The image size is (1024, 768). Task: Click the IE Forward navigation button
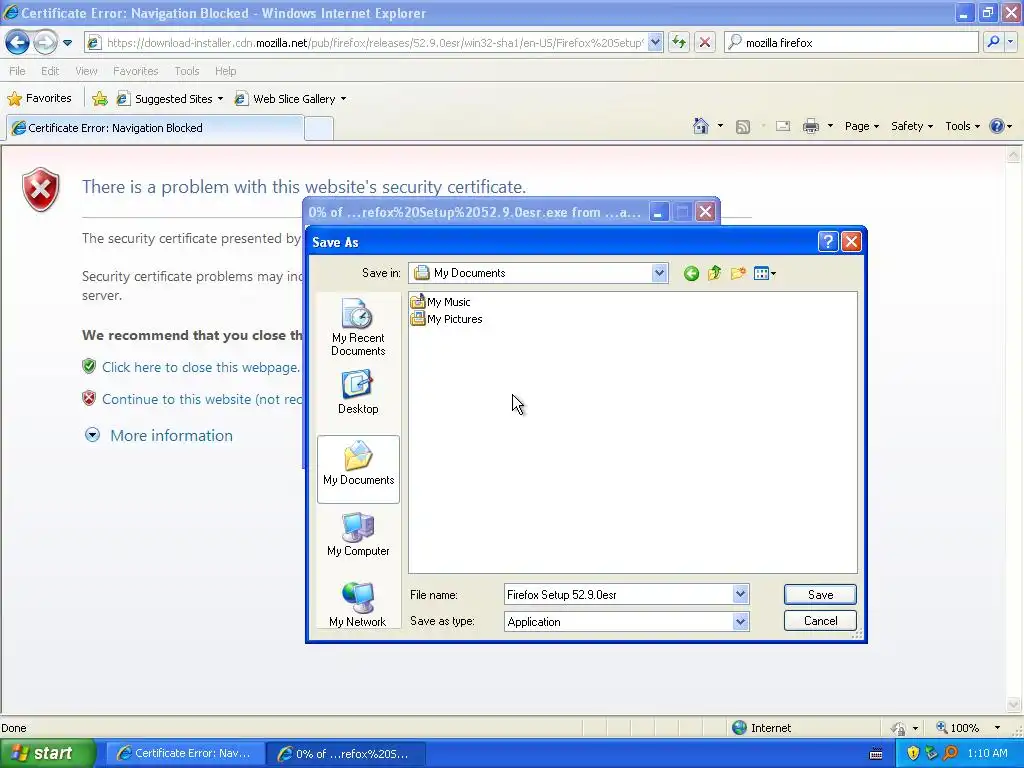[x=45, y=42]
